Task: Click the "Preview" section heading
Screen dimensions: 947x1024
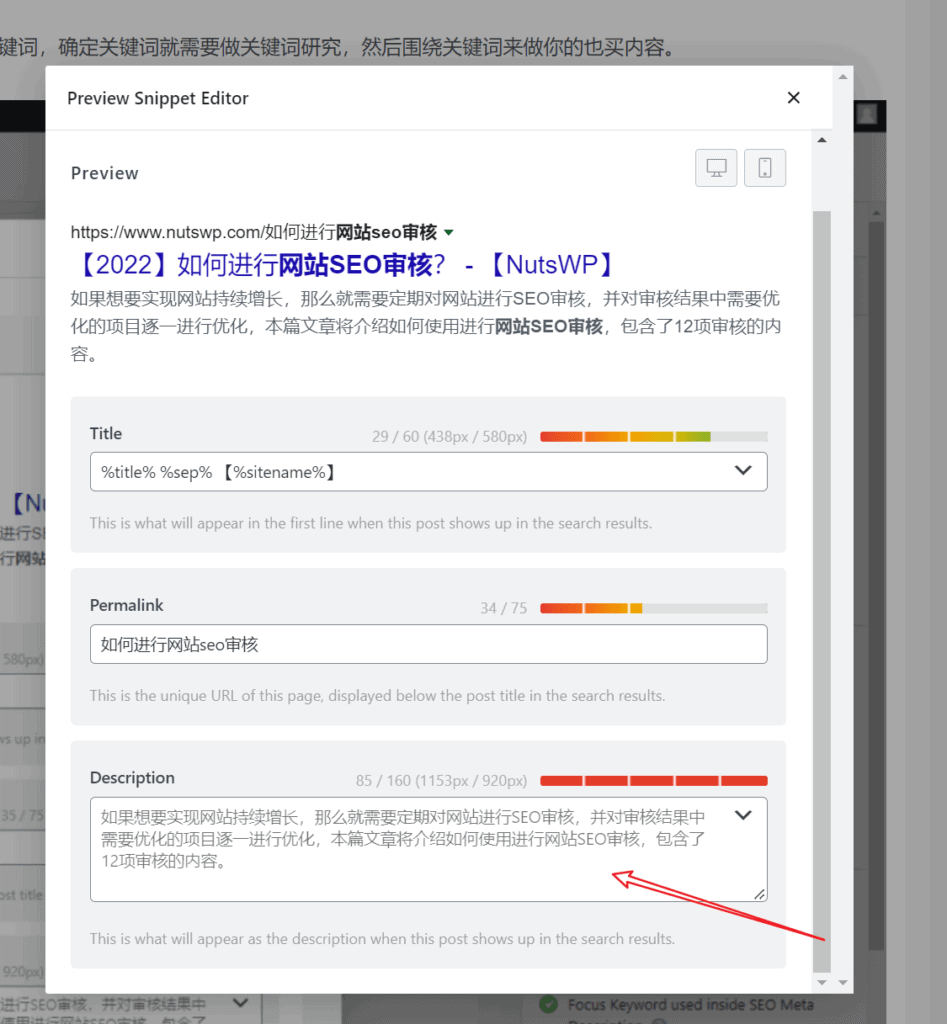Action: pyautogui.click(x=104, y=173)
